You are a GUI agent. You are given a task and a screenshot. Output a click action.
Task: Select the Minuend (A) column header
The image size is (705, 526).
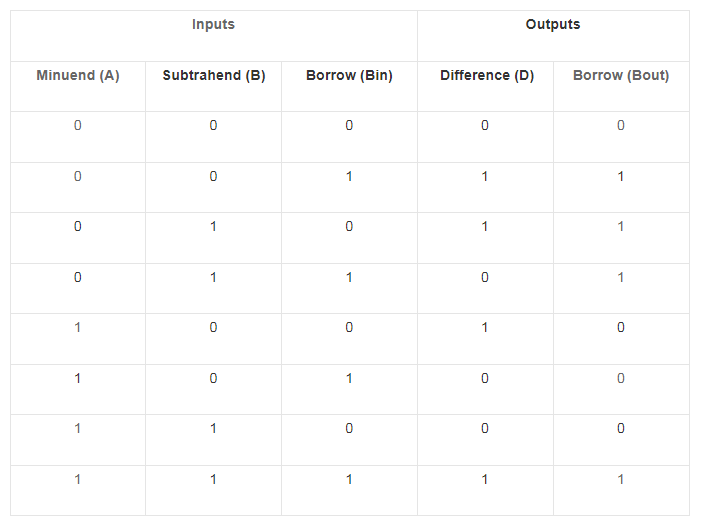[78, 76]
